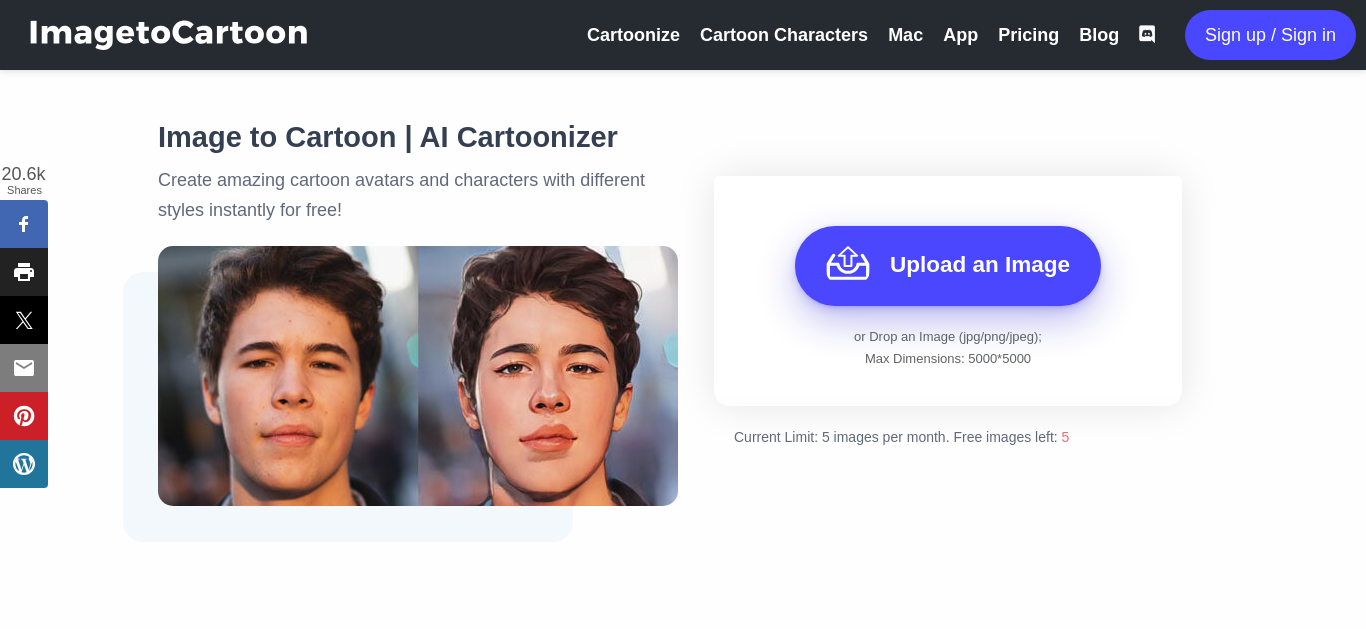Screen dimensions: 1366x629
Task: Click the upload tray icon
Action: tap(848, 264)
